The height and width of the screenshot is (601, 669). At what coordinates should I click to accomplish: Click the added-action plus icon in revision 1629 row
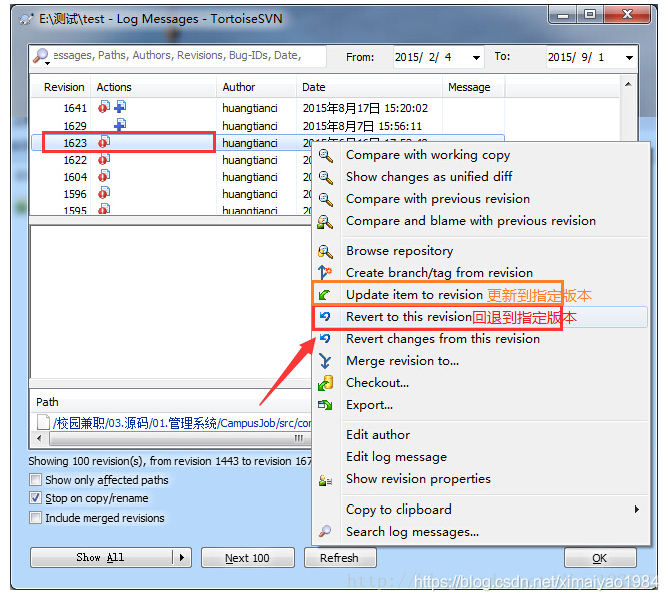point(120,125)
